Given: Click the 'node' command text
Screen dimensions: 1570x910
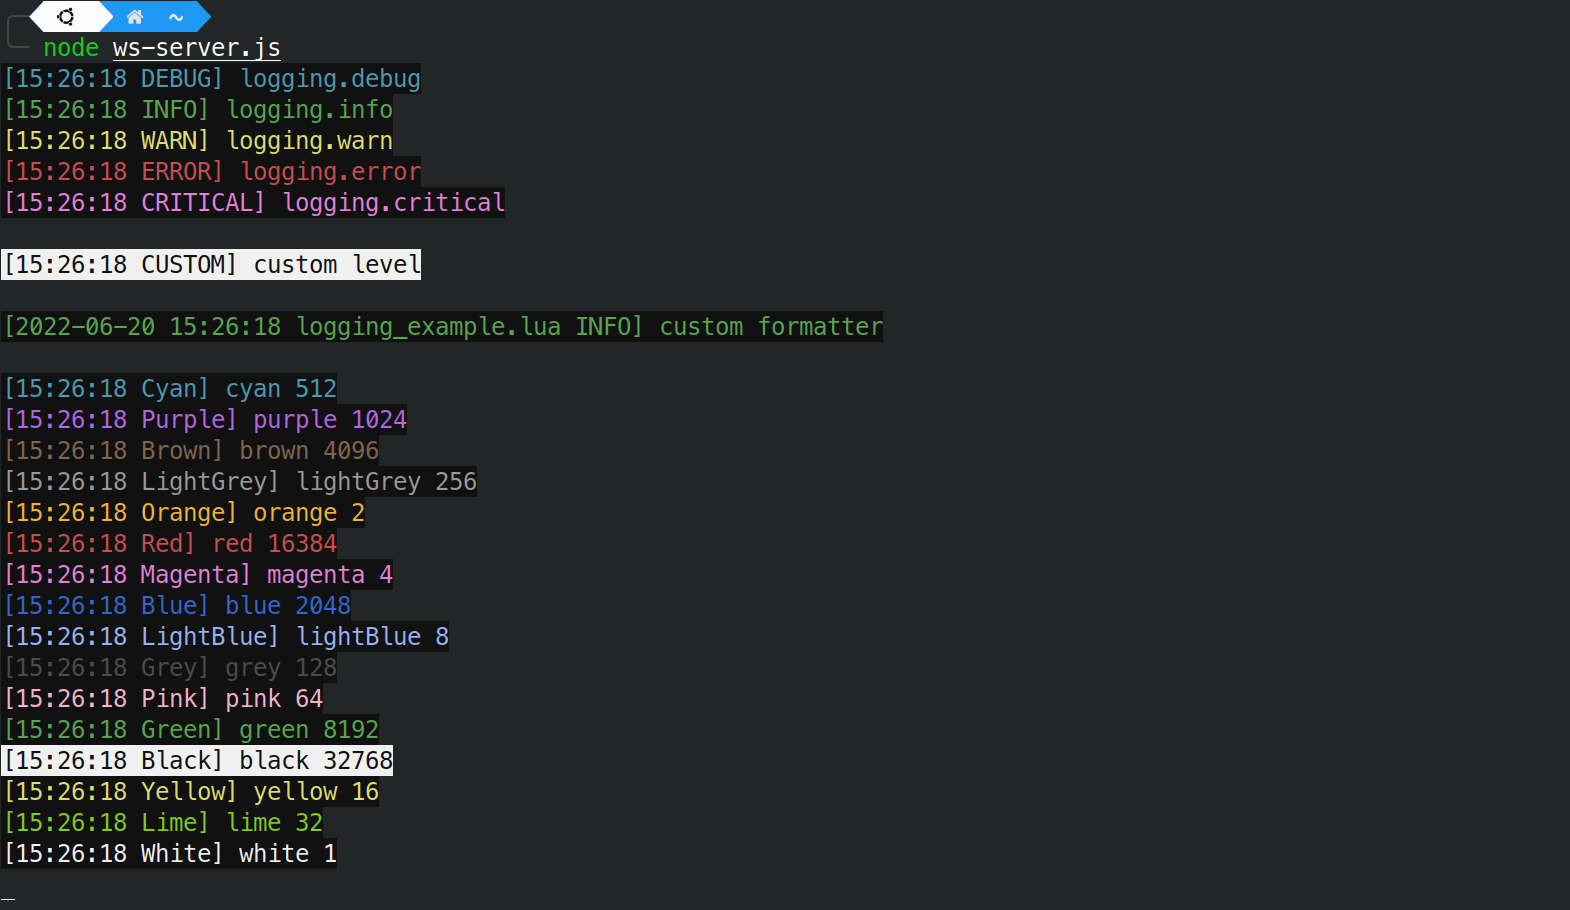Looking at the screenshot, I should 71,47.
